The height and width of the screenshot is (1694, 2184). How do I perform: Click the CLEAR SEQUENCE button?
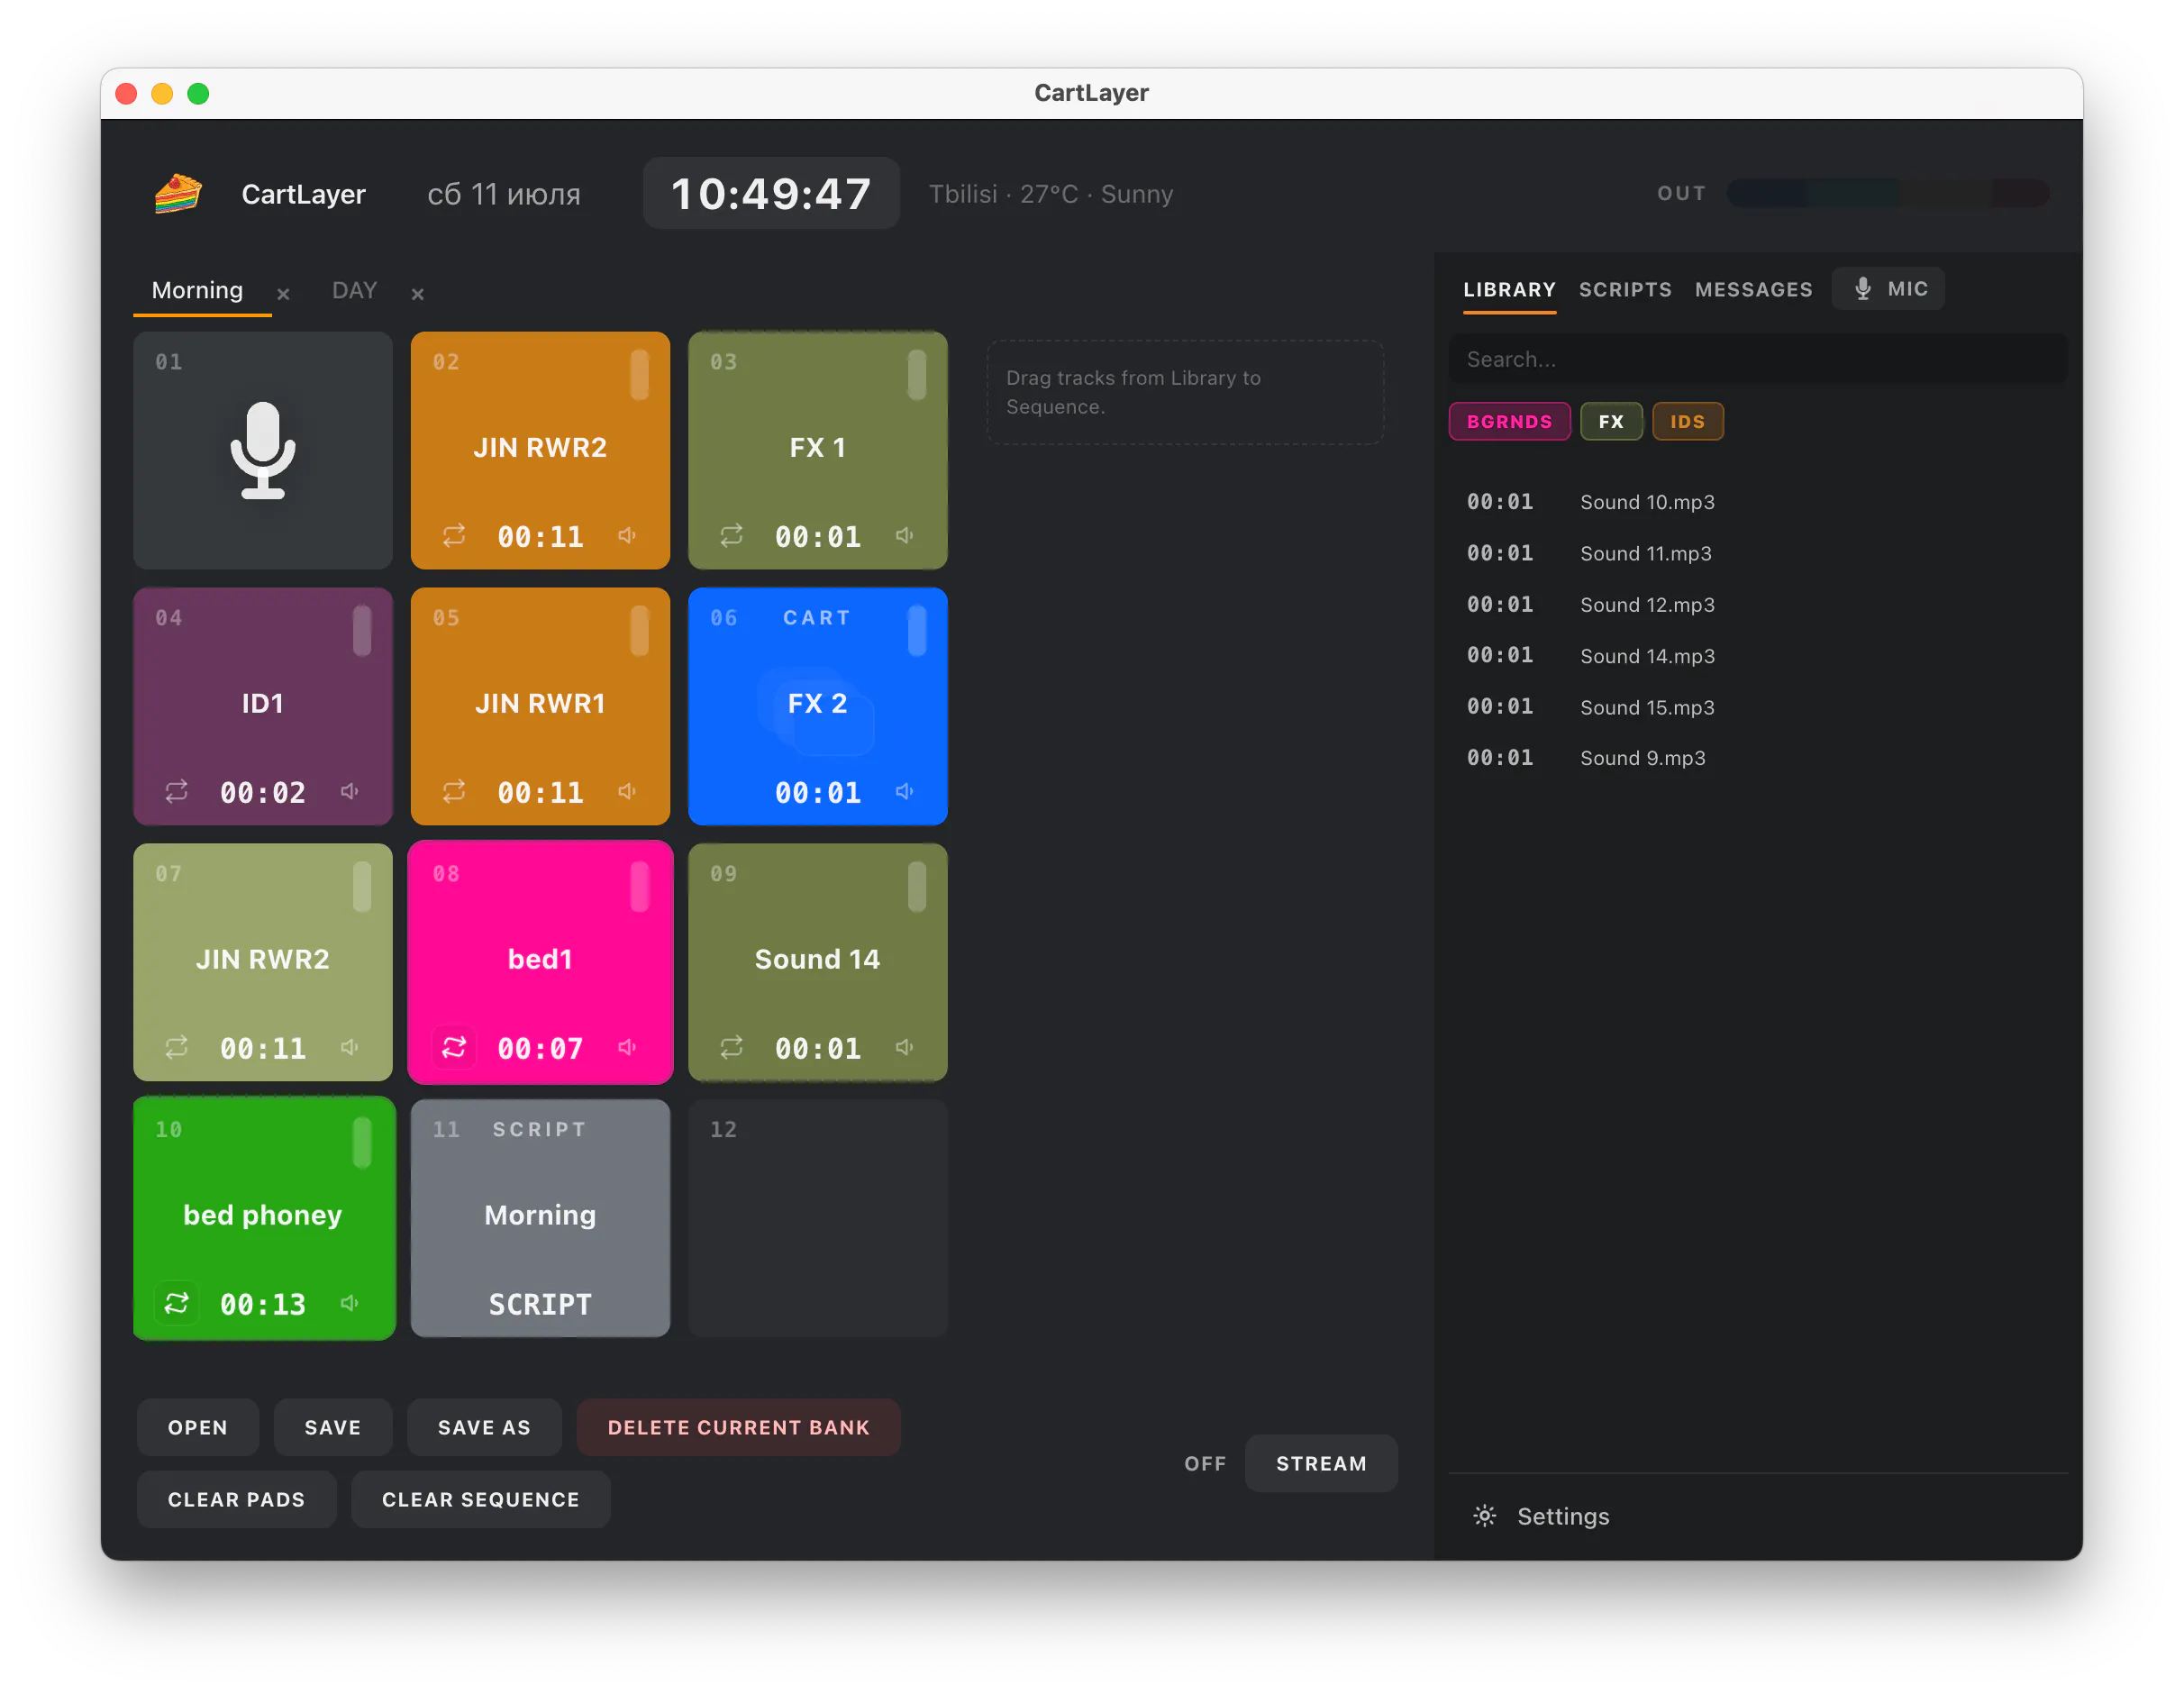click(x=481, y=1500)
